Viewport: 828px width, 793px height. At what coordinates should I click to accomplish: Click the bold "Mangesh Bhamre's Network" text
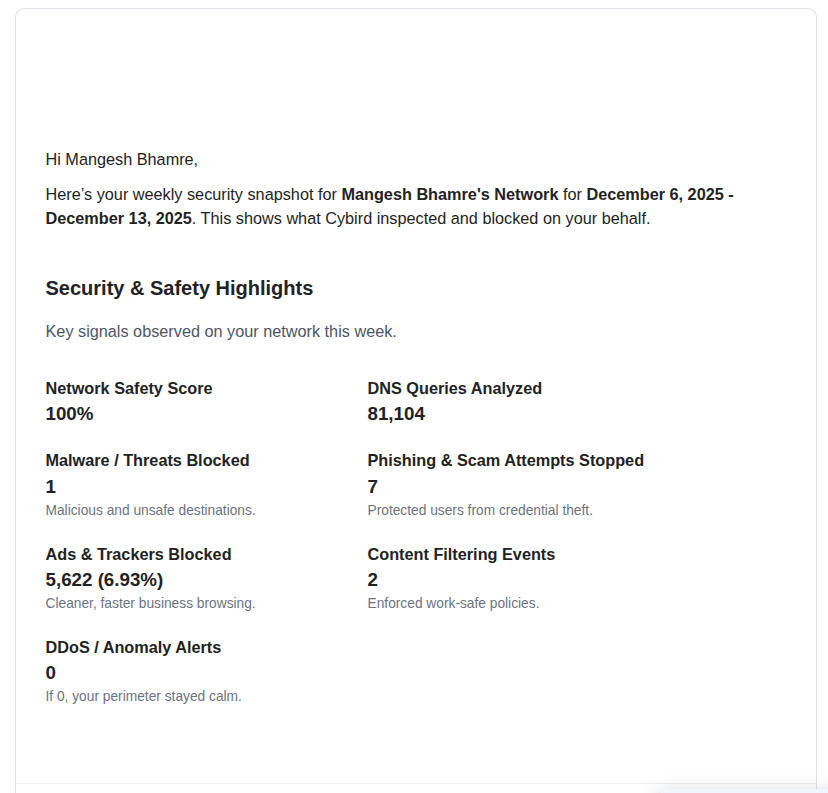(x=449, y=194)
